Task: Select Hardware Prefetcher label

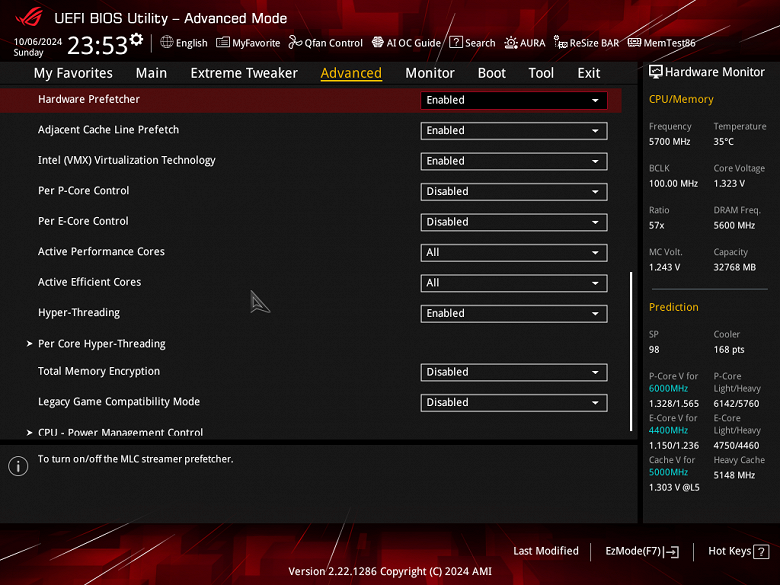Action: (89, 99)
